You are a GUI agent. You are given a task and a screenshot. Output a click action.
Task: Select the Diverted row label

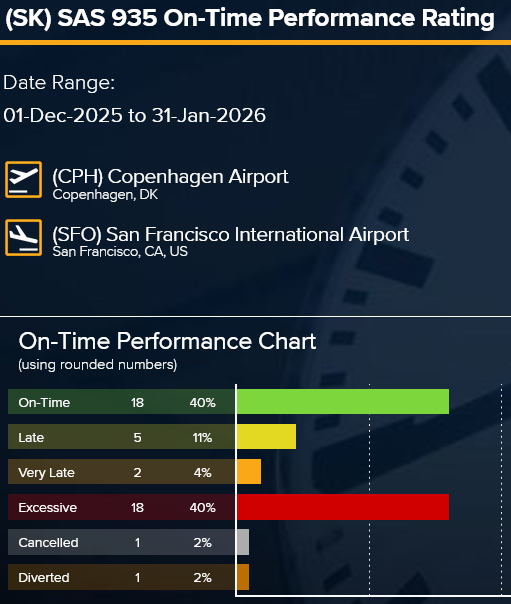point(44,578)
